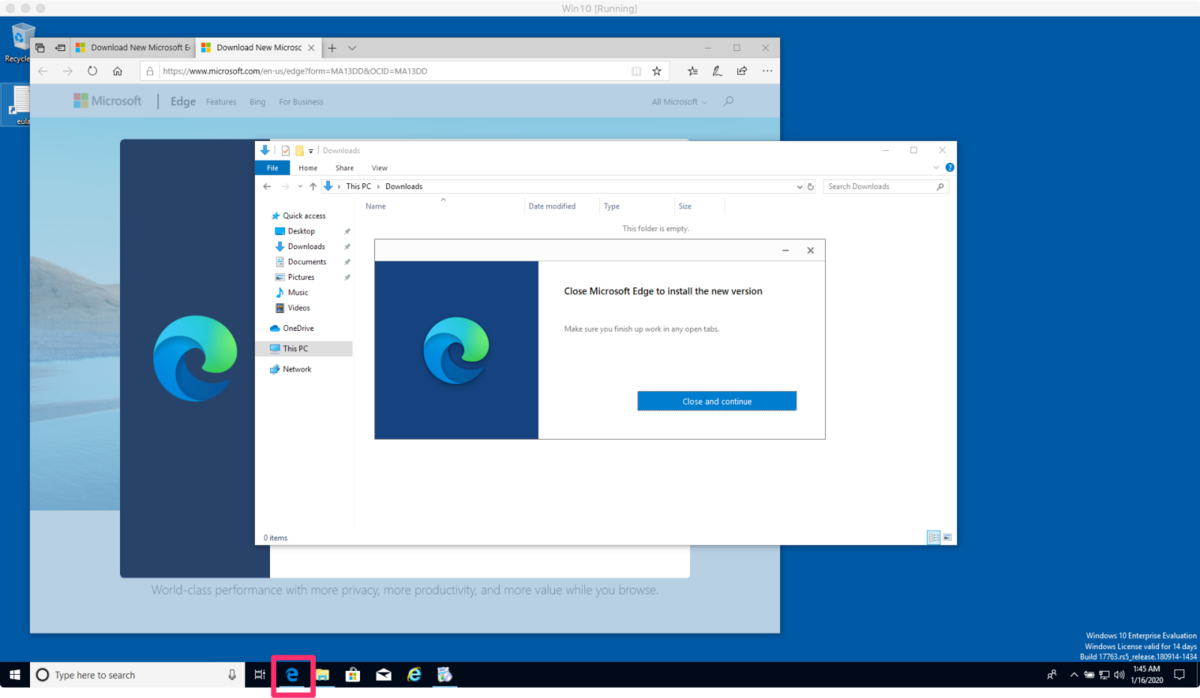Open the Share ribbon tab
The width and height of the screenshot is (1200, 698).
(x=344, y=168)
